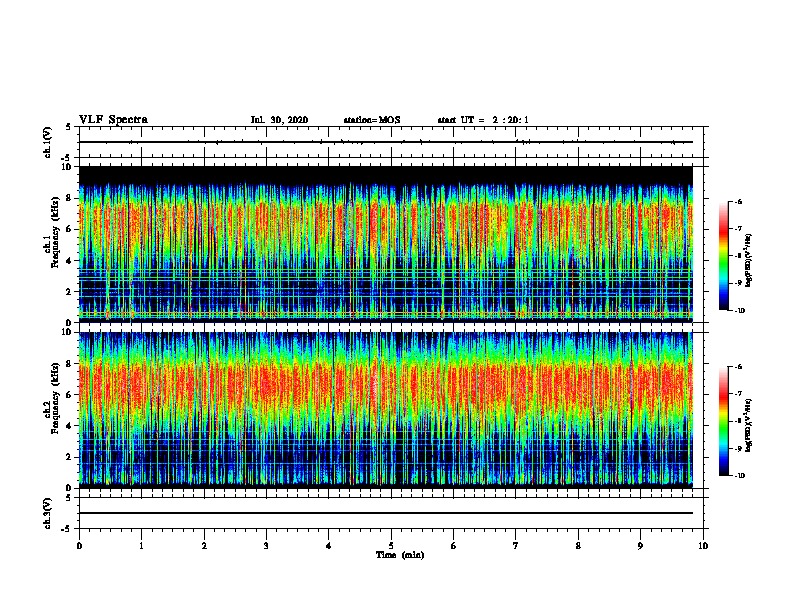The width and height of the screenshot is (792, 612).
Task: Click the "ch.1(V)" axis label
Action: 48,142
